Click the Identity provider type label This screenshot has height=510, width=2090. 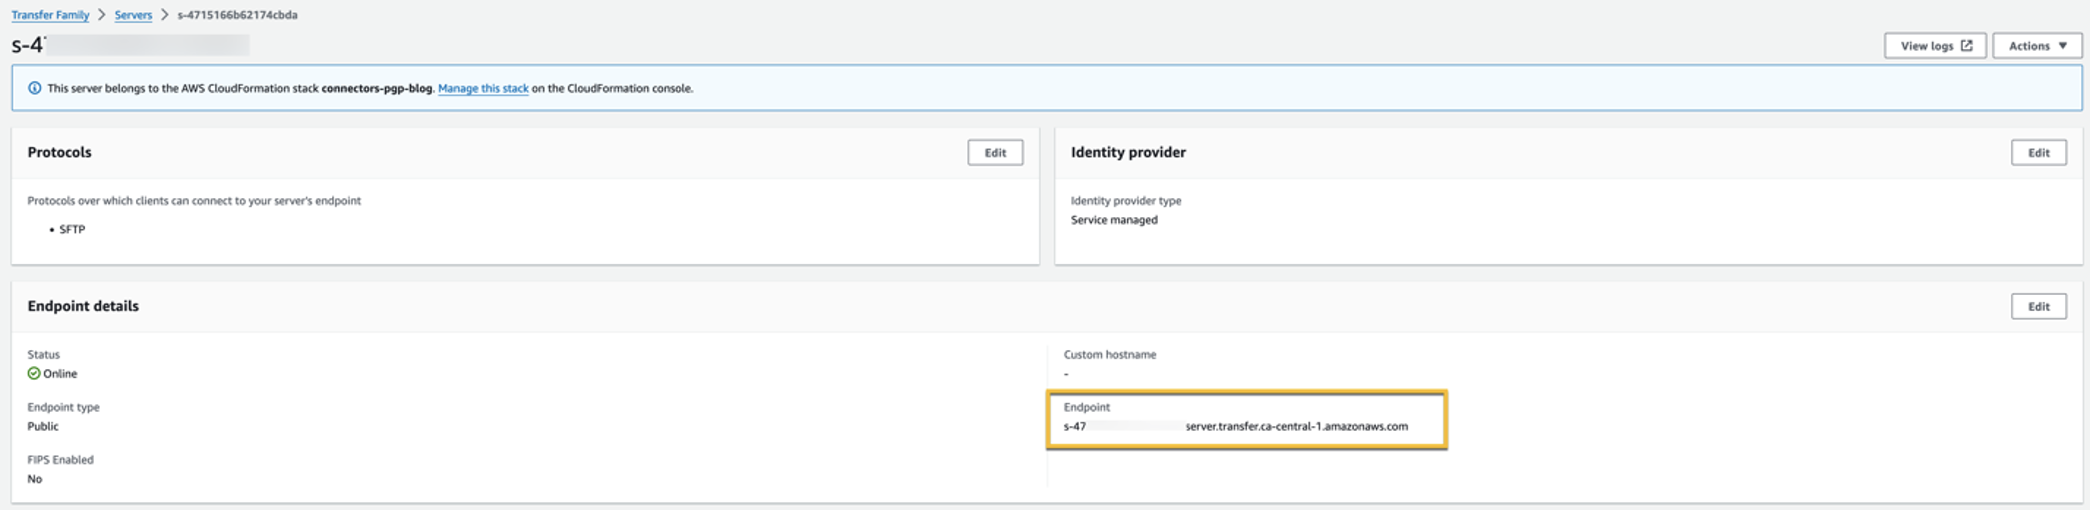click(x=1126, y=200)
